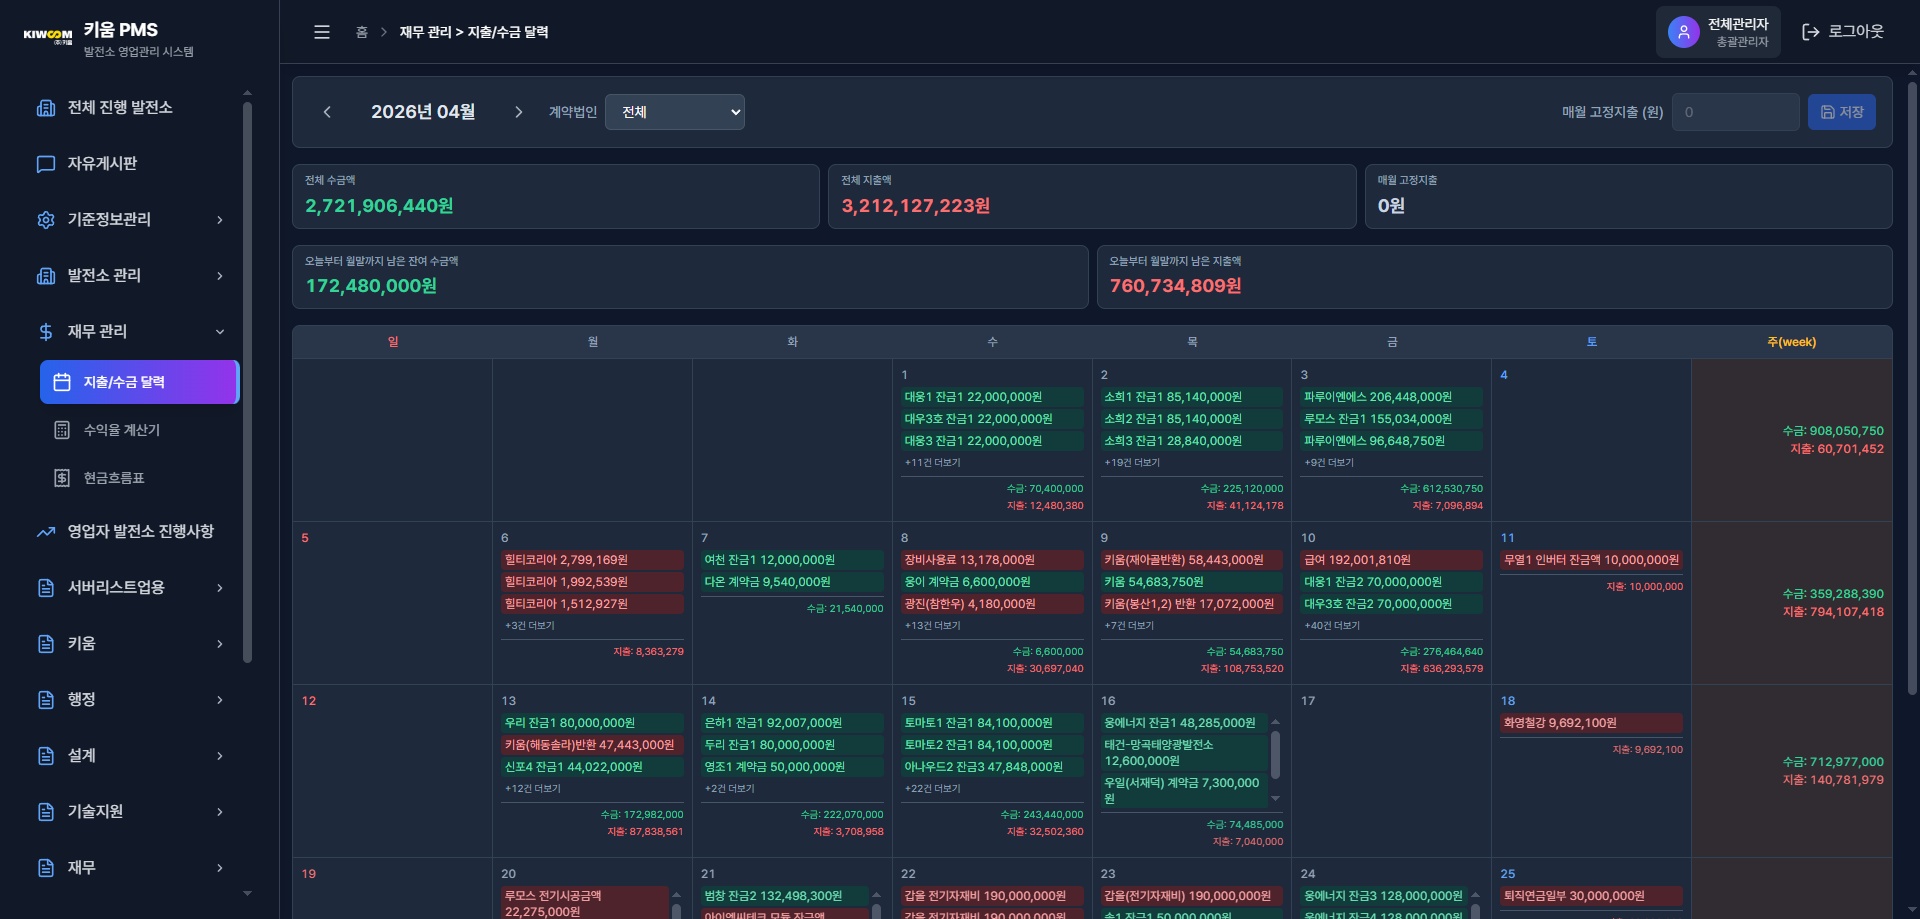Click the 재무 관리 dollar sign icon

[46, 332]
